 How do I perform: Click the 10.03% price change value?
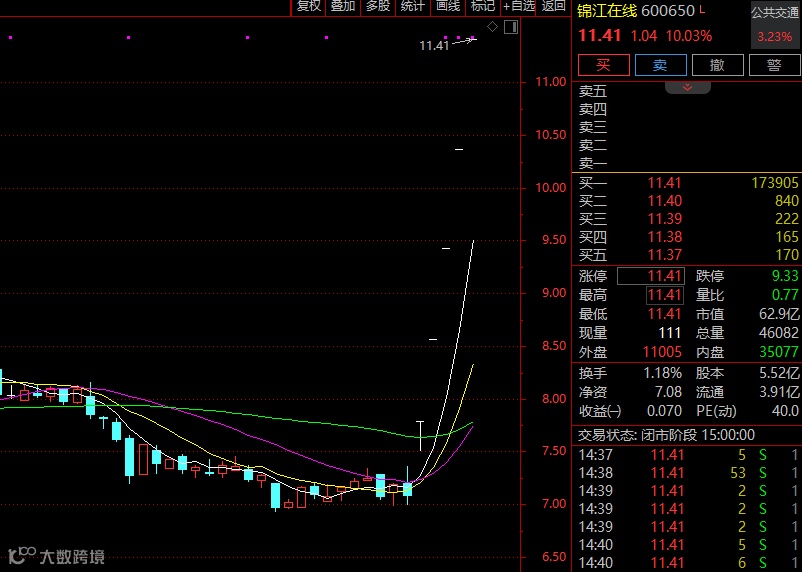[x=688, y=36]
